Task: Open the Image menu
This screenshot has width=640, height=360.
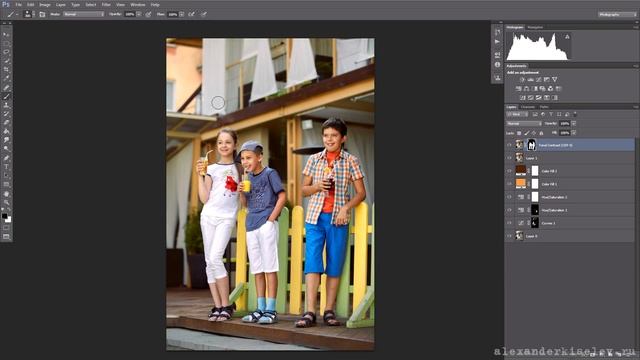Action: pyautogui.click(x=45, y=5)
